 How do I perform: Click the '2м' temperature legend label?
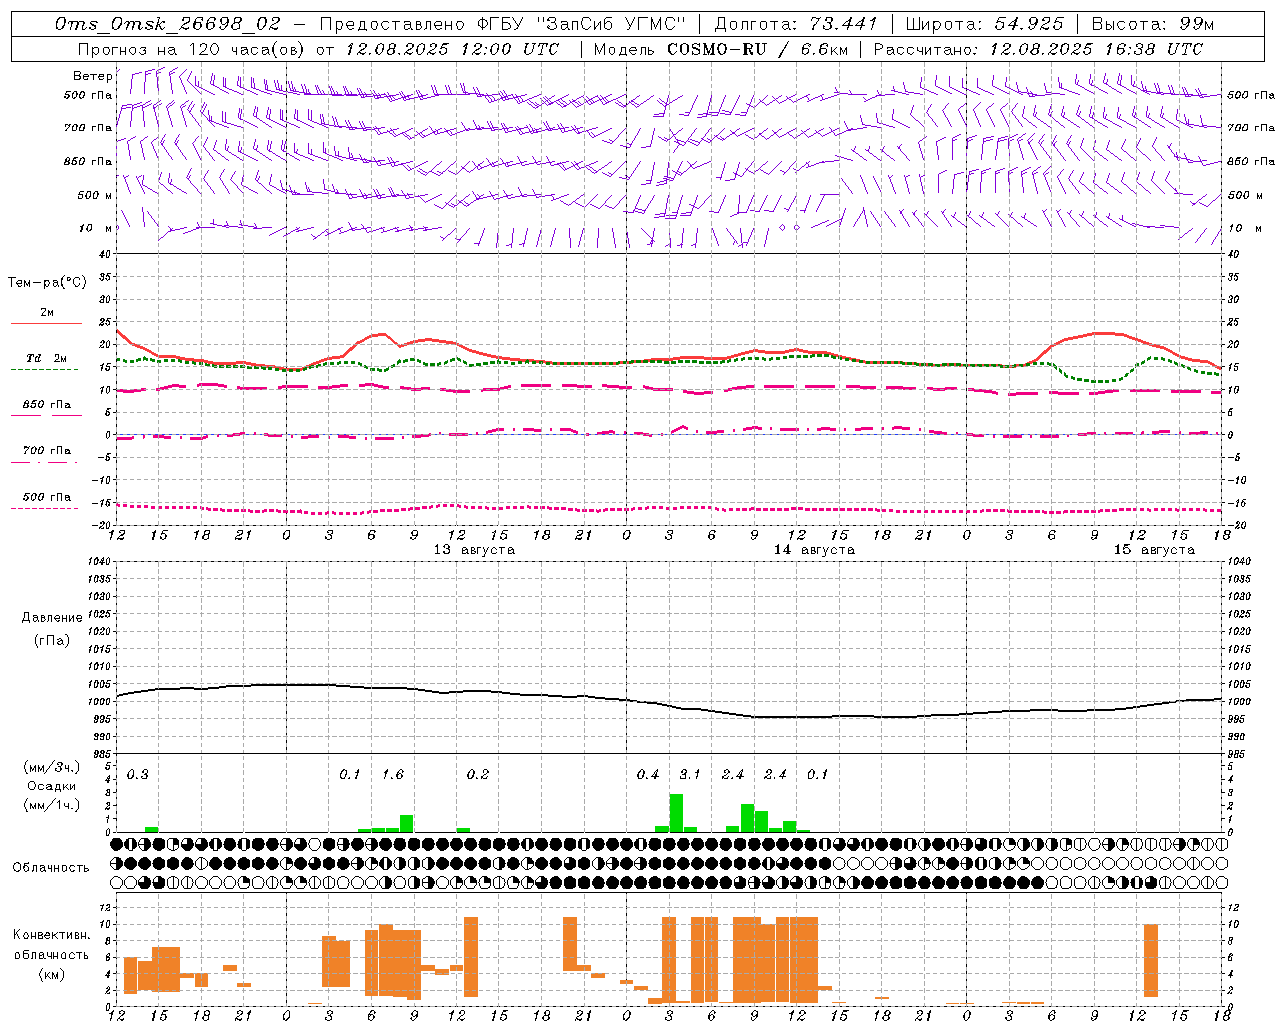pos(47,312)
